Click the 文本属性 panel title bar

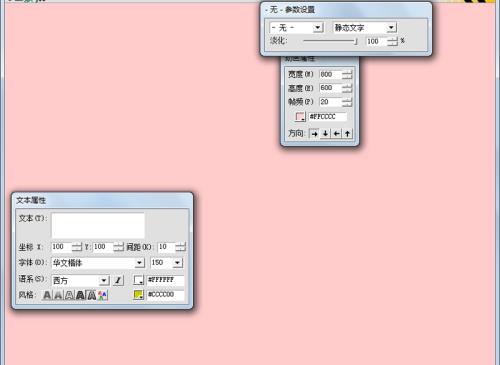click(102, 200)
